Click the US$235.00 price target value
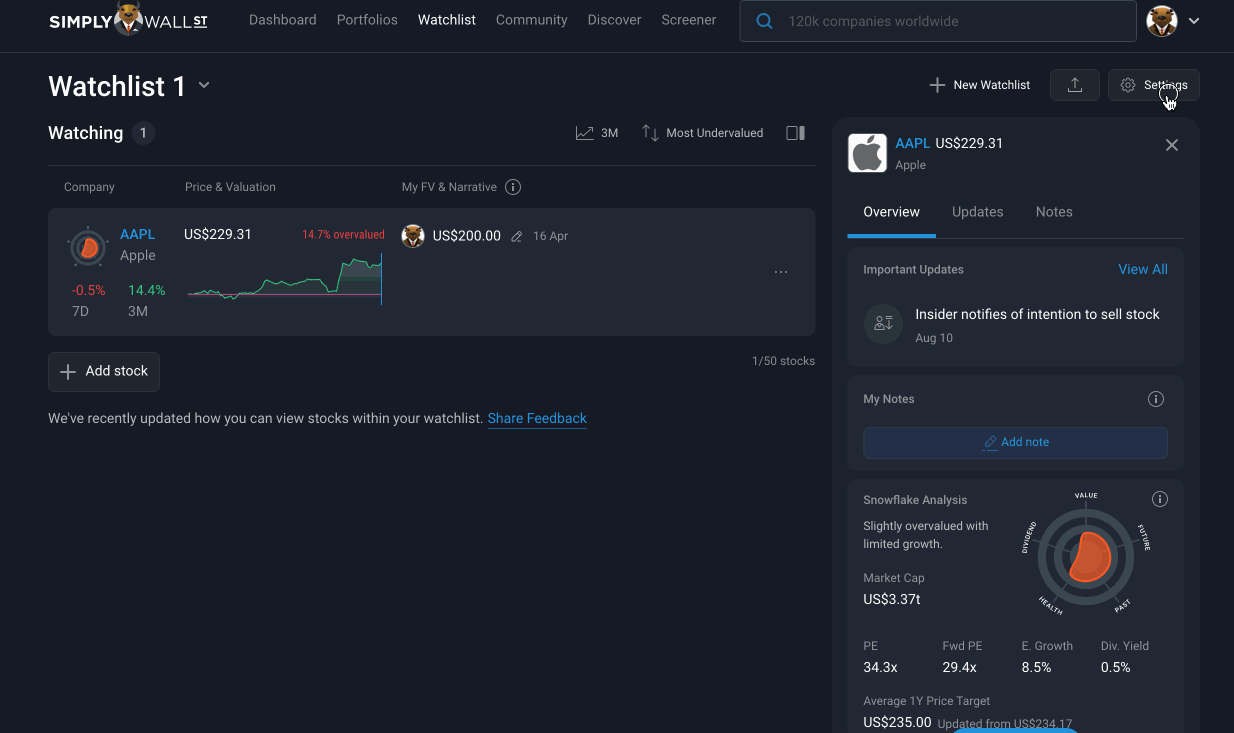 pos(897,722)
